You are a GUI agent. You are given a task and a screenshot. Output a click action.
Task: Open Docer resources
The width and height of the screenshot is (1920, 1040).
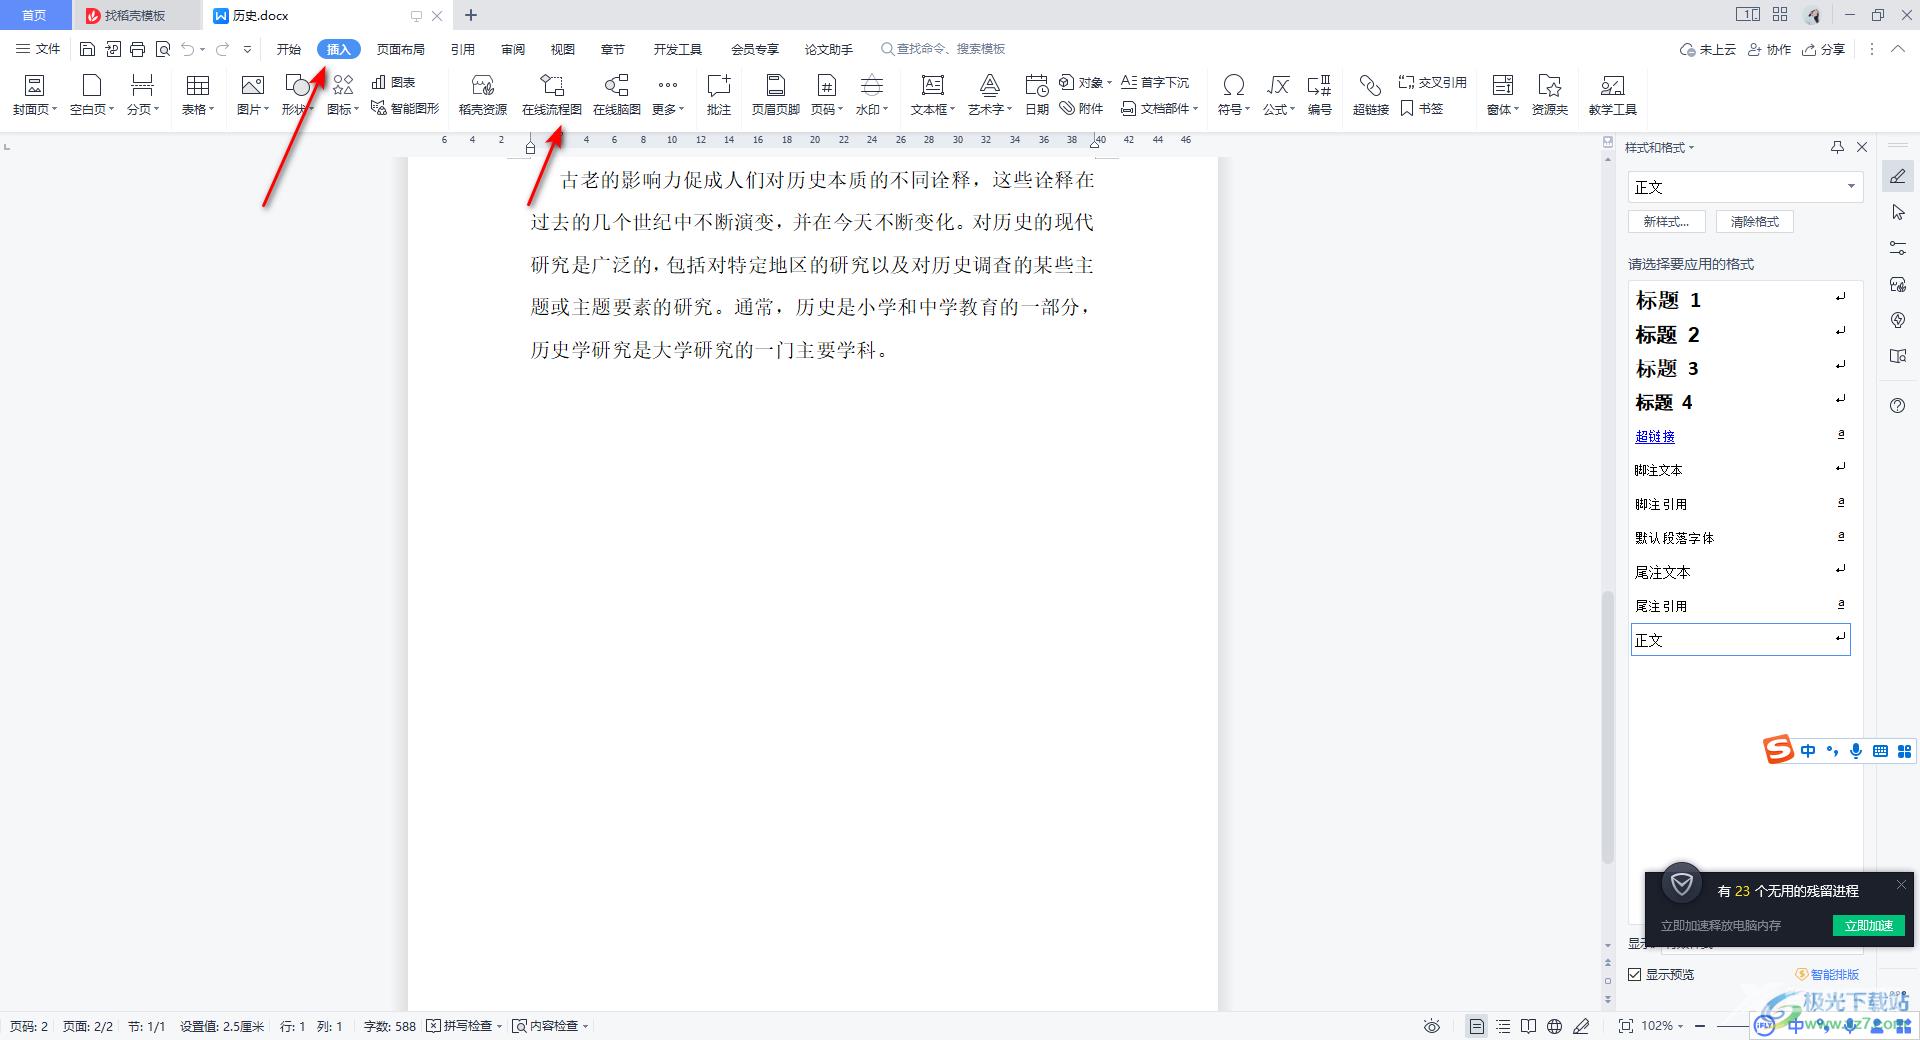point(483,95)
